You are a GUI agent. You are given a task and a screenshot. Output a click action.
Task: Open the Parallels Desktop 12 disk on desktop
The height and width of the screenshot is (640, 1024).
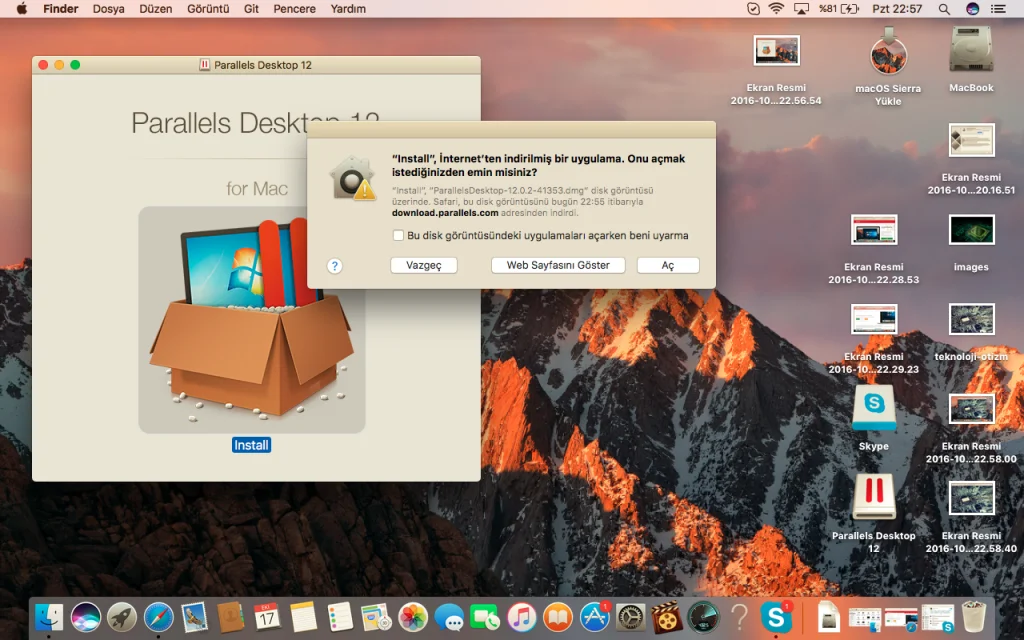(873, 498)
